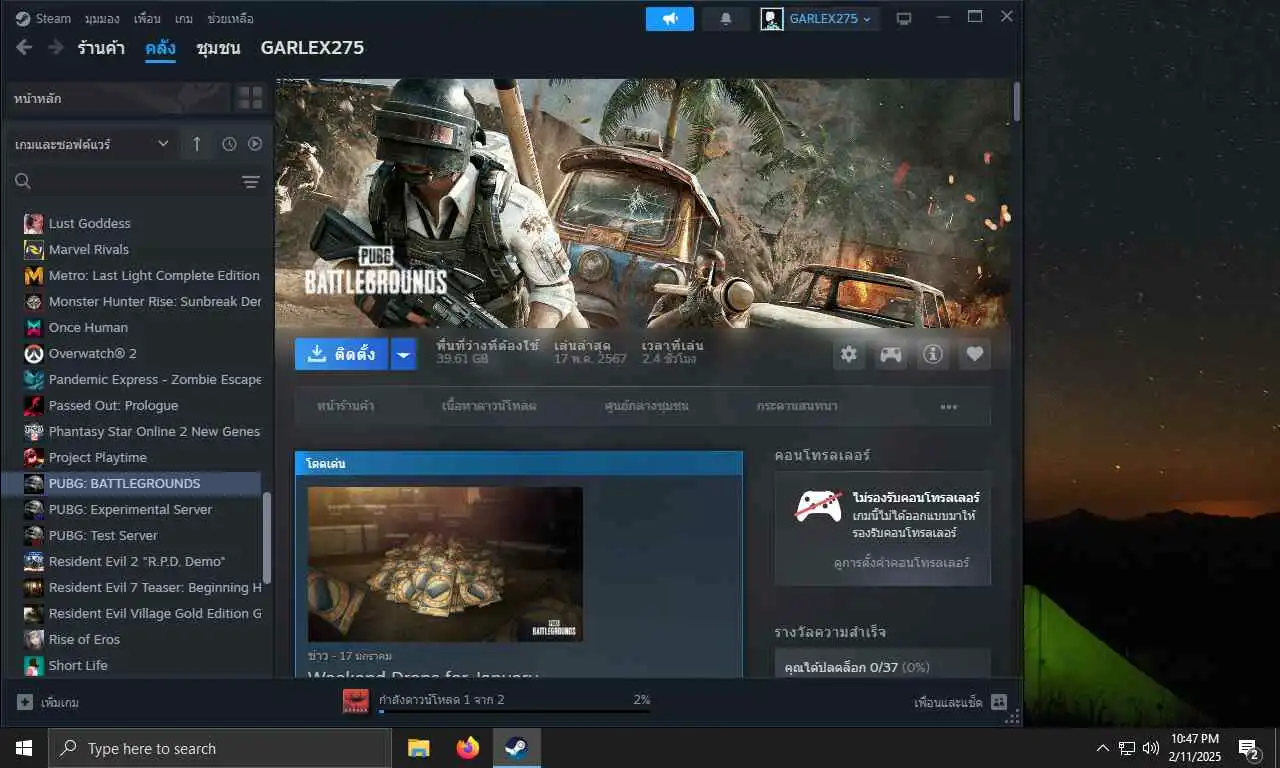Image resolution: width=1280 pixels, height=768 pixels.
Task: Open Firefox from the Windows taskbar
Action: [x=467, y=748]
